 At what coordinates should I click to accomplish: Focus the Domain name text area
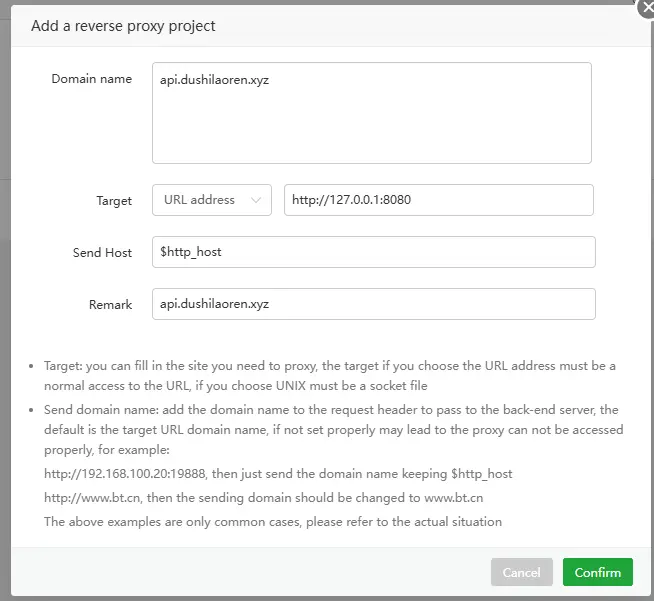click(x=372, y=113)
